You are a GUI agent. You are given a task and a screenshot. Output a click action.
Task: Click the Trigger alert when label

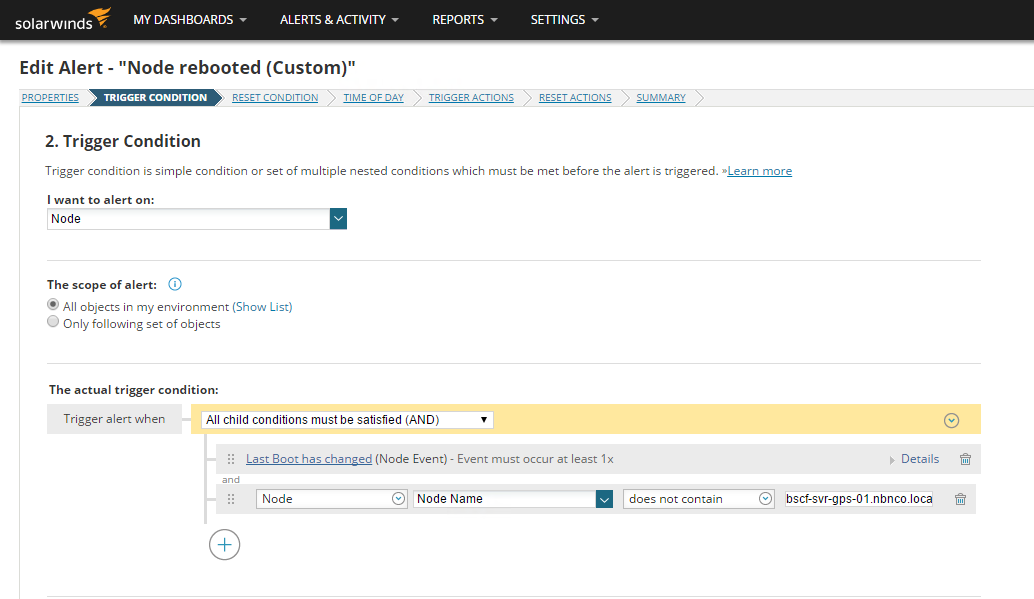(114, 419)
